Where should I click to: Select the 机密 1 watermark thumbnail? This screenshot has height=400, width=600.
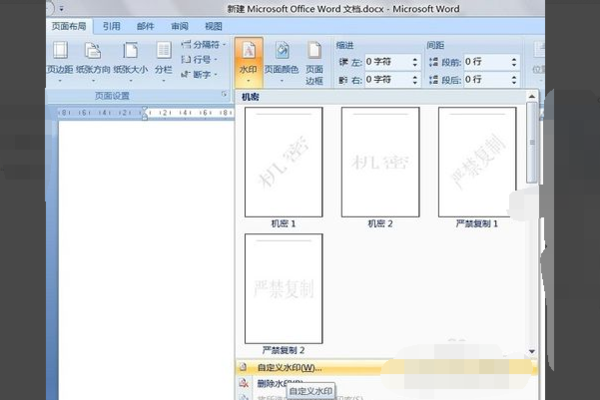[x=284, y=162]
